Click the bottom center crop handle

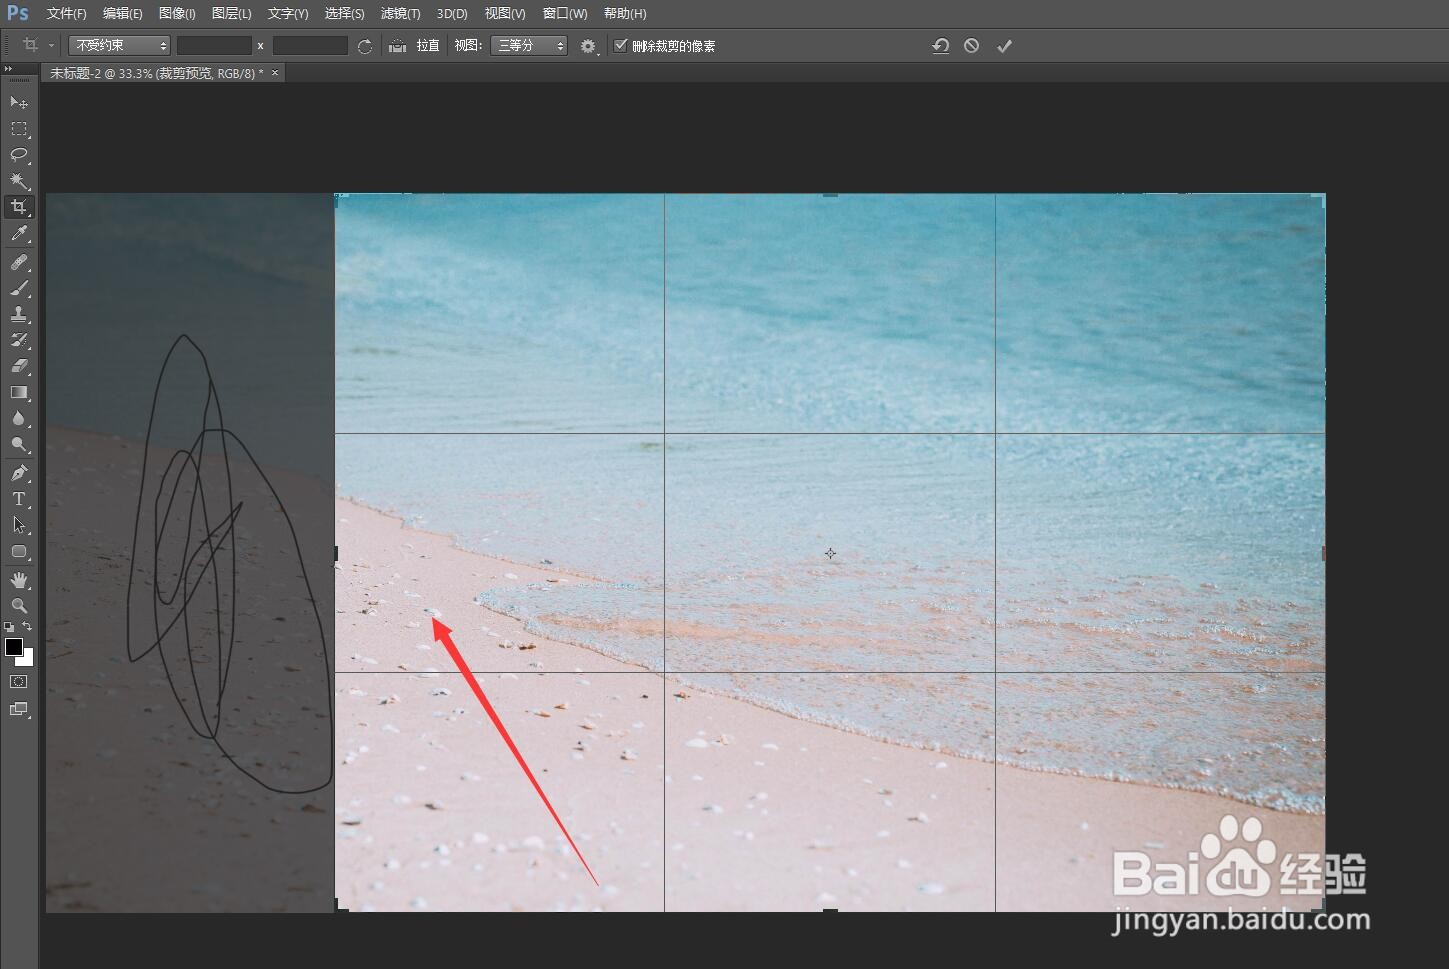pyautogui.click(x=830, y=911)
